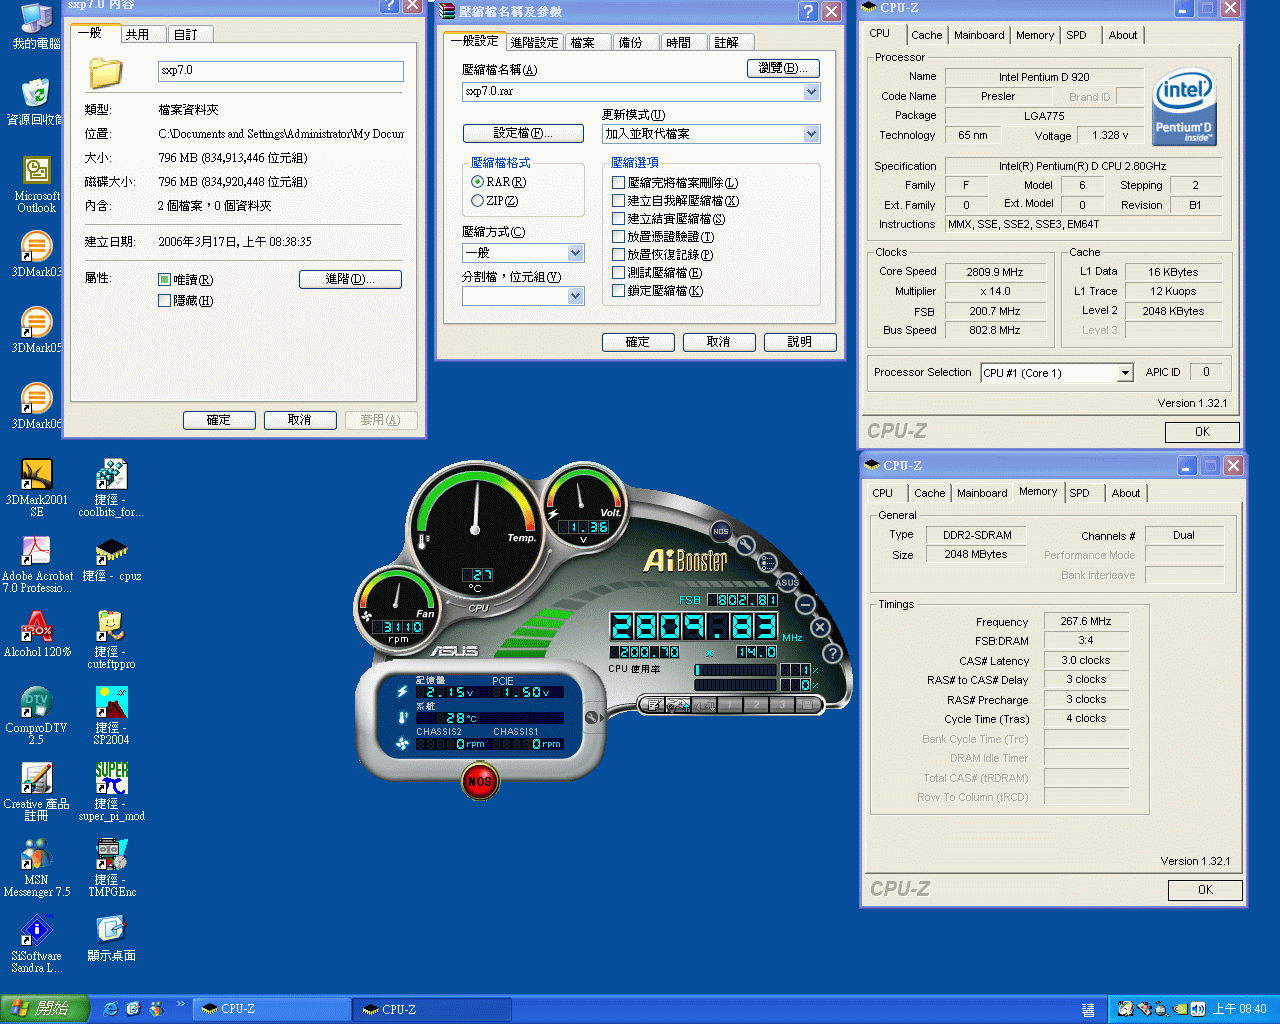The width and height of the screenshot is (1280, 1024).
Task: Check test archived files (E) option
Action: click(x=618, y=273)
